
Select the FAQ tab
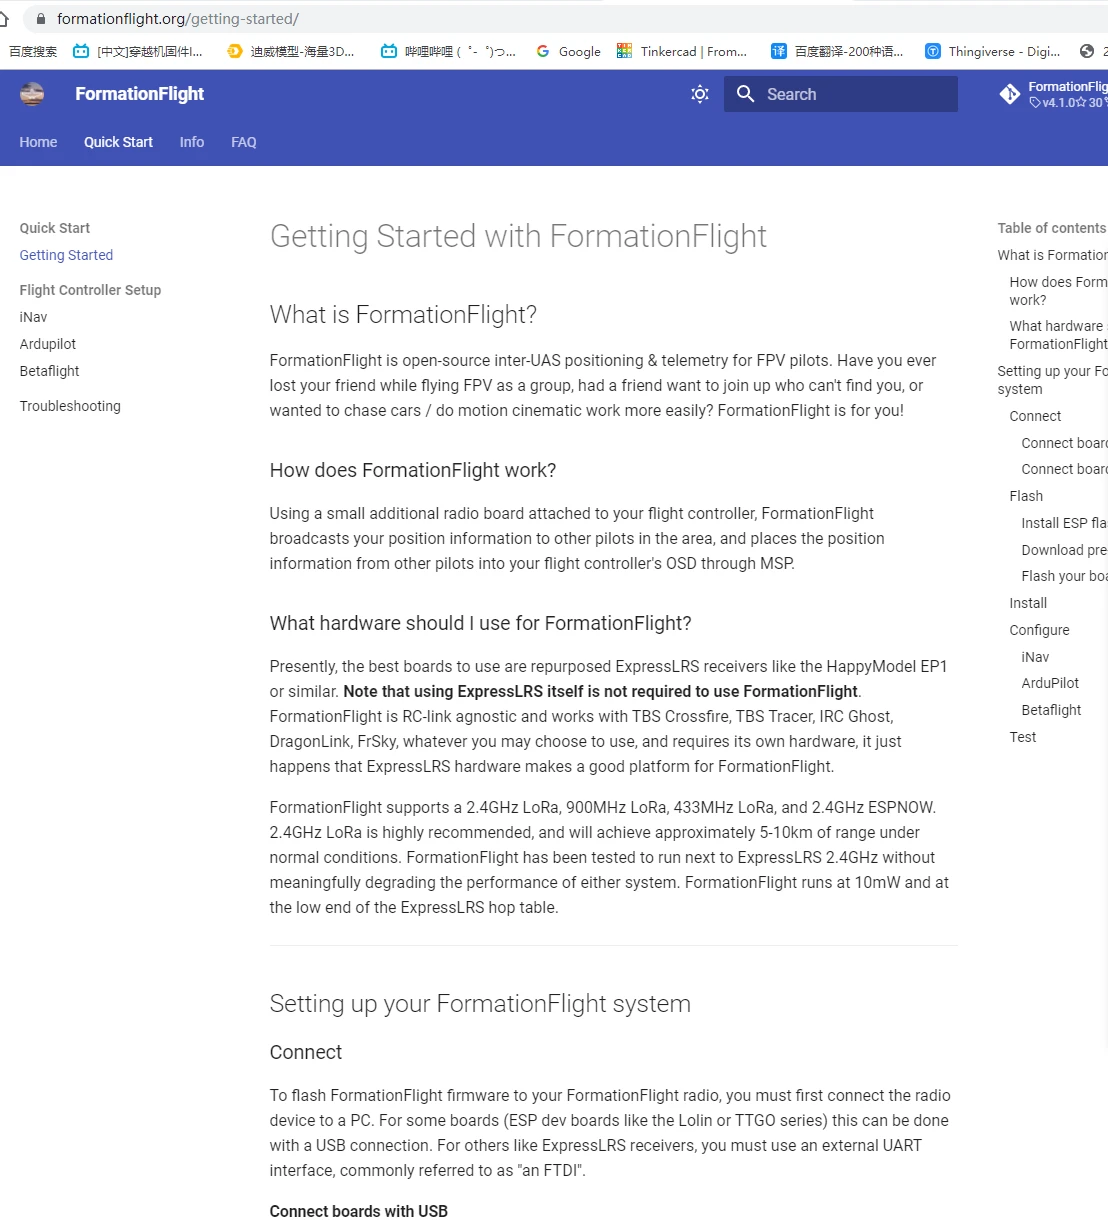coord(244,142)
